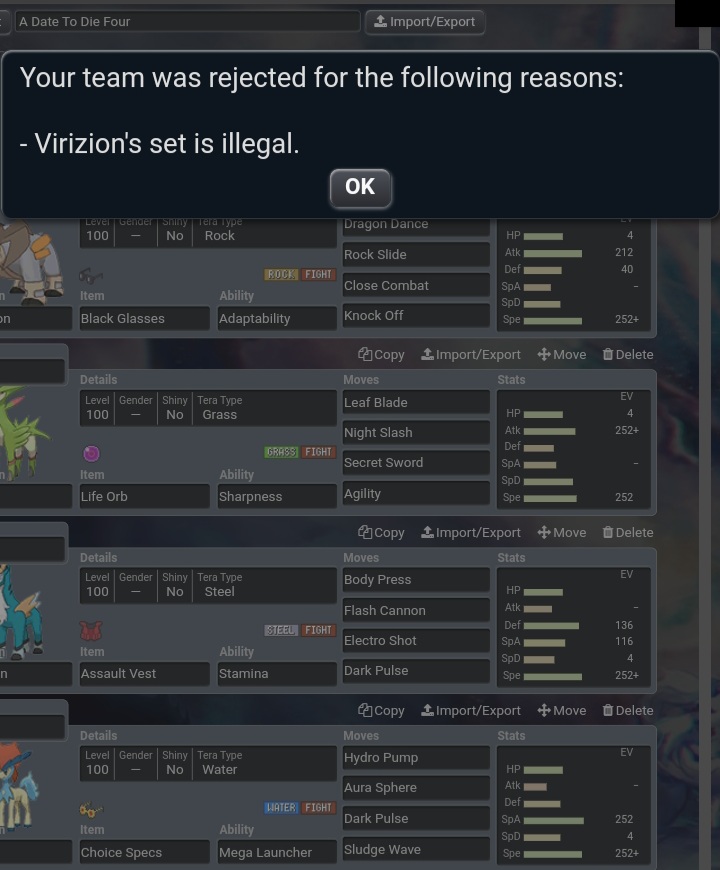Copy the Virizion set
This screenshot has width=720, height=870.
tap(381, 355)
